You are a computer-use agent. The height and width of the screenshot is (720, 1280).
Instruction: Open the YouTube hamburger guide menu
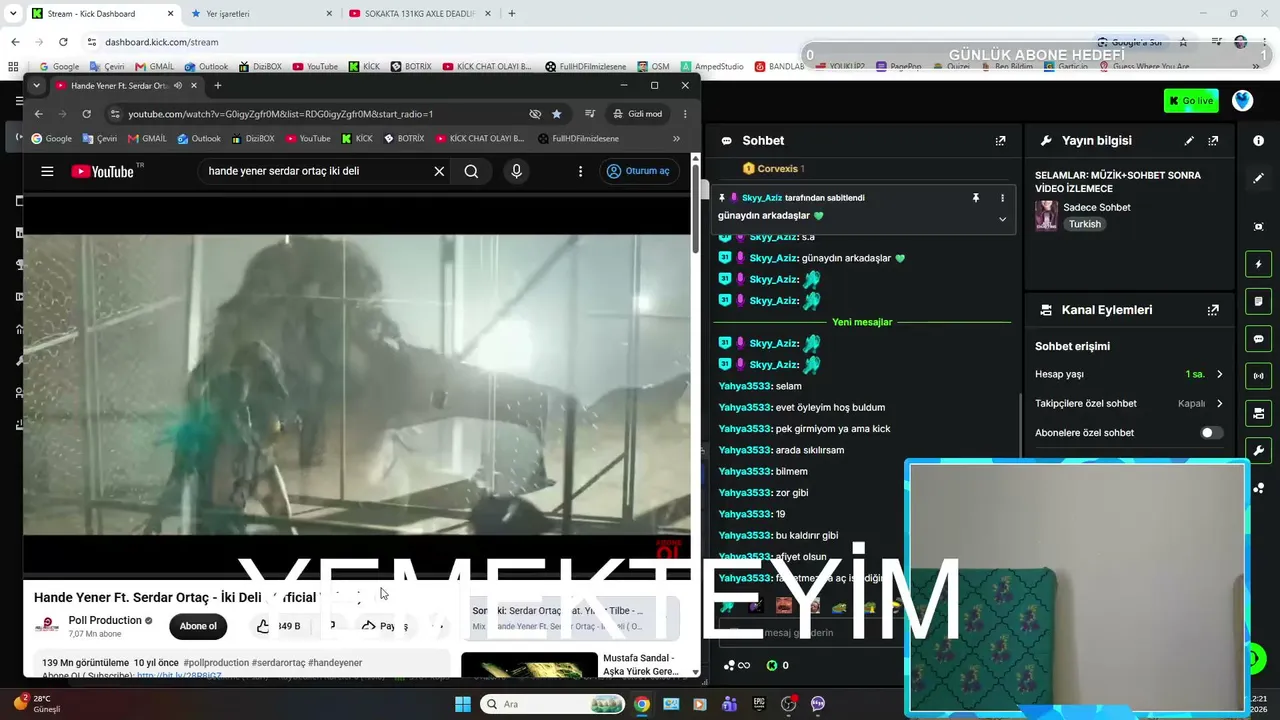pyautogui.click(x=47, y=171)
